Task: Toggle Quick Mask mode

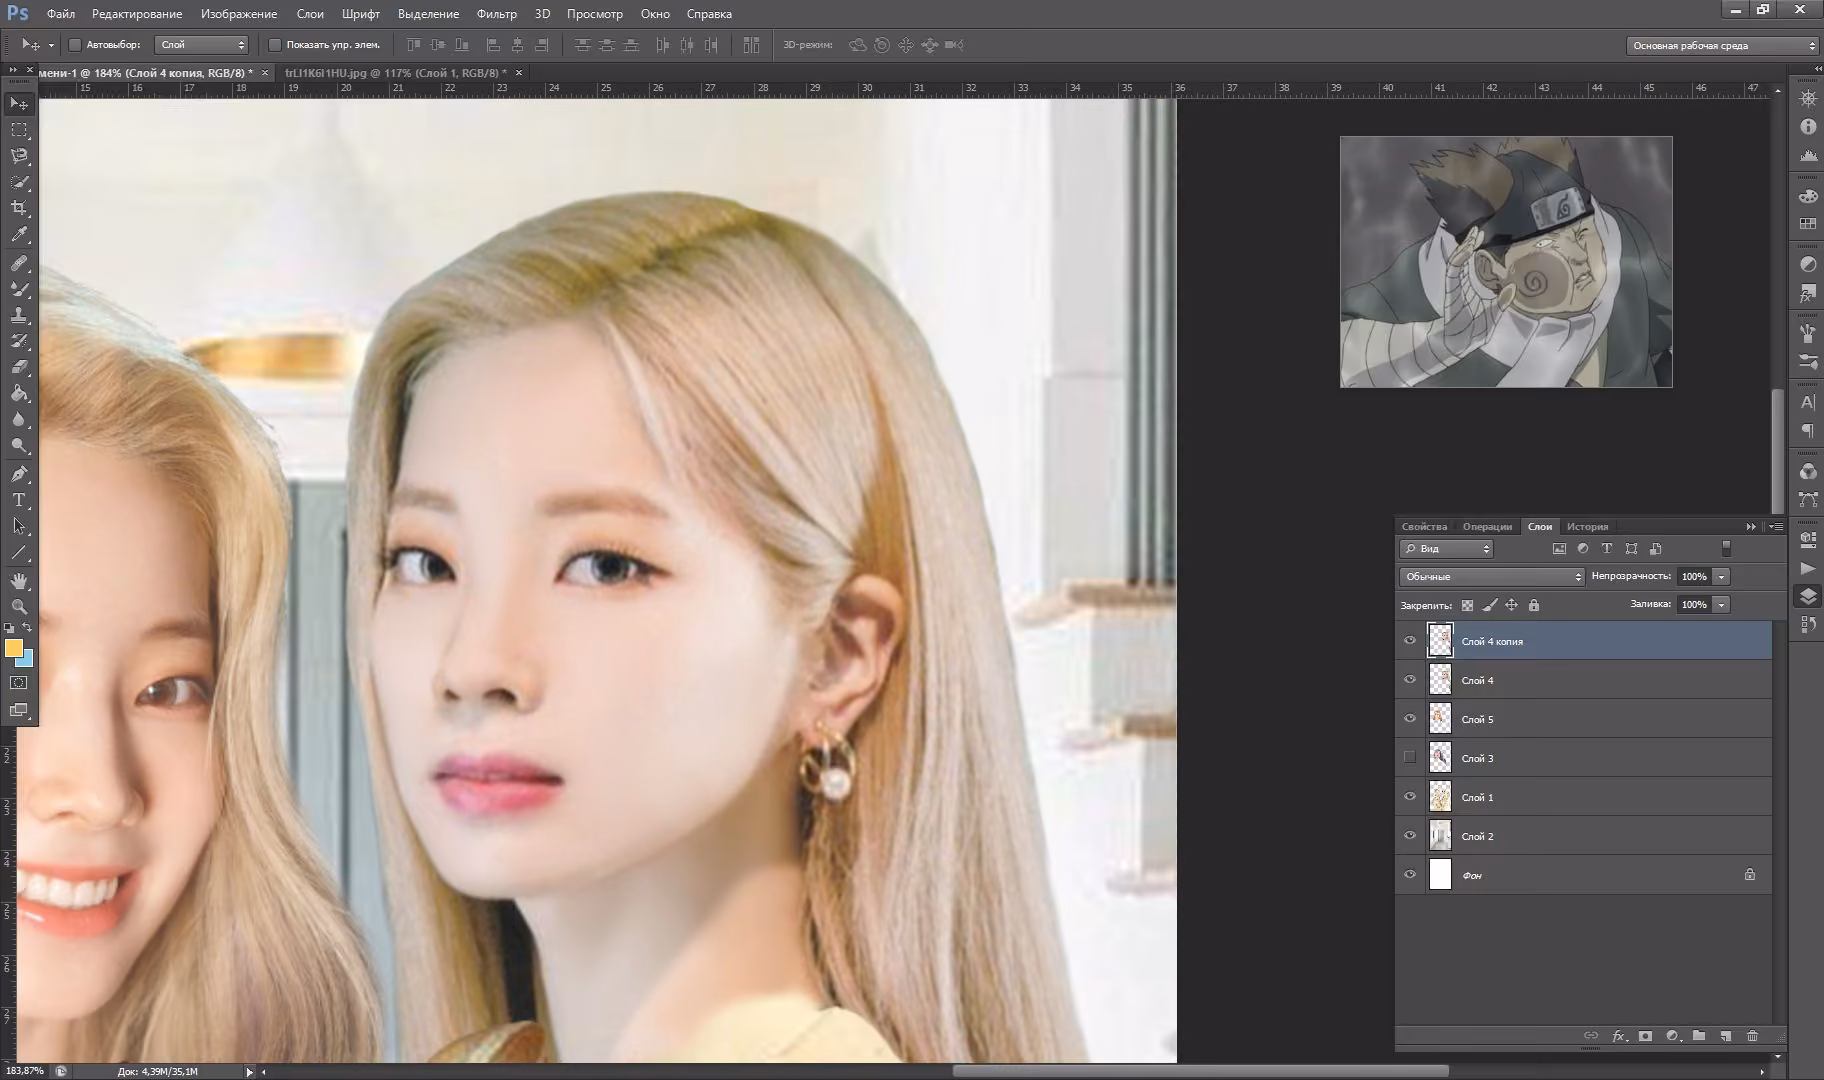Action: click(19, 683)
